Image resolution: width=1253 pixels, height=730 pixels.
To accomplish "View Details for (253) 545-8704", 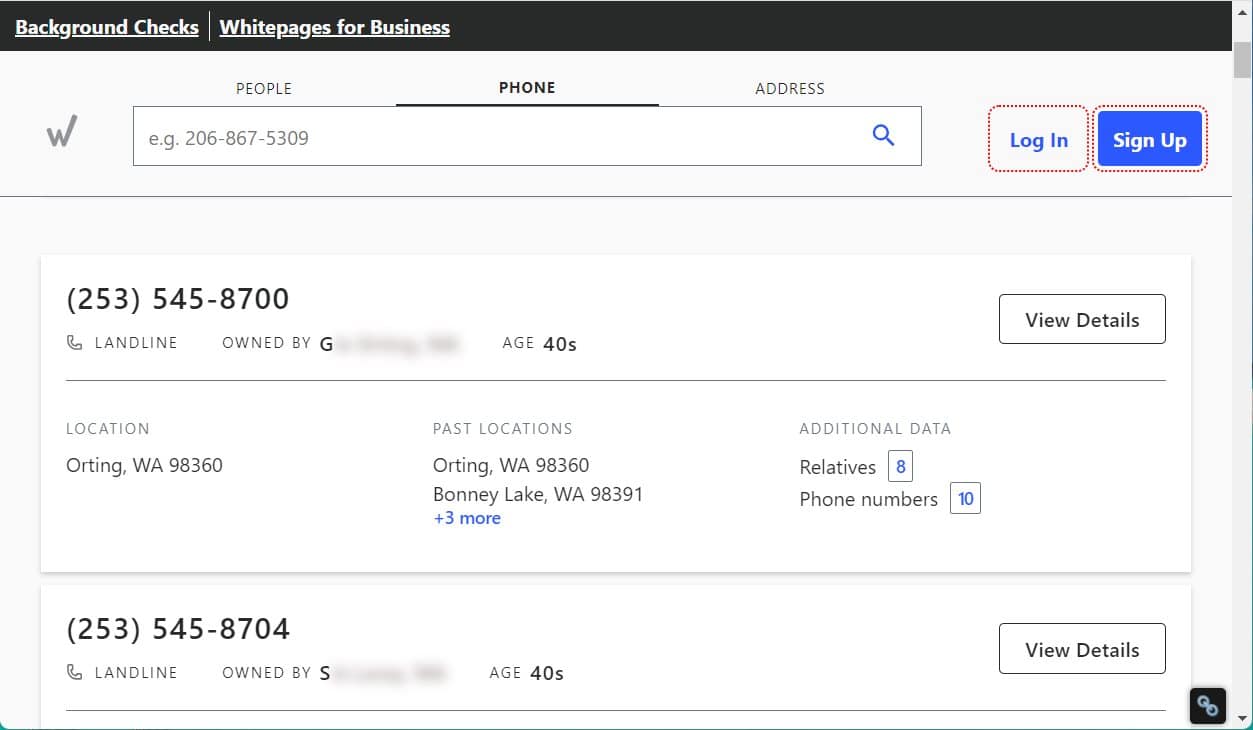I will (x=1082, y=649).
